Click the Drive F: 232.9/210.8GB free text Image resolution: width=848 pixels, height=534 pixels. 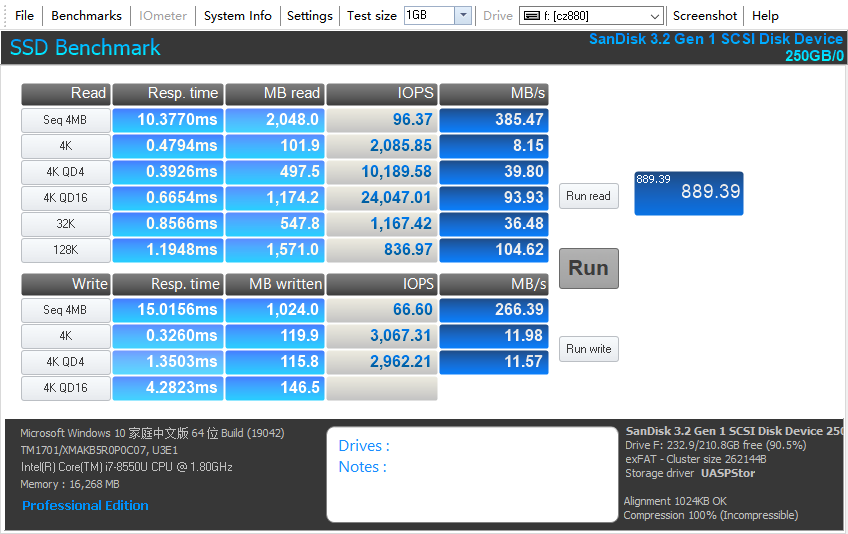716,445
